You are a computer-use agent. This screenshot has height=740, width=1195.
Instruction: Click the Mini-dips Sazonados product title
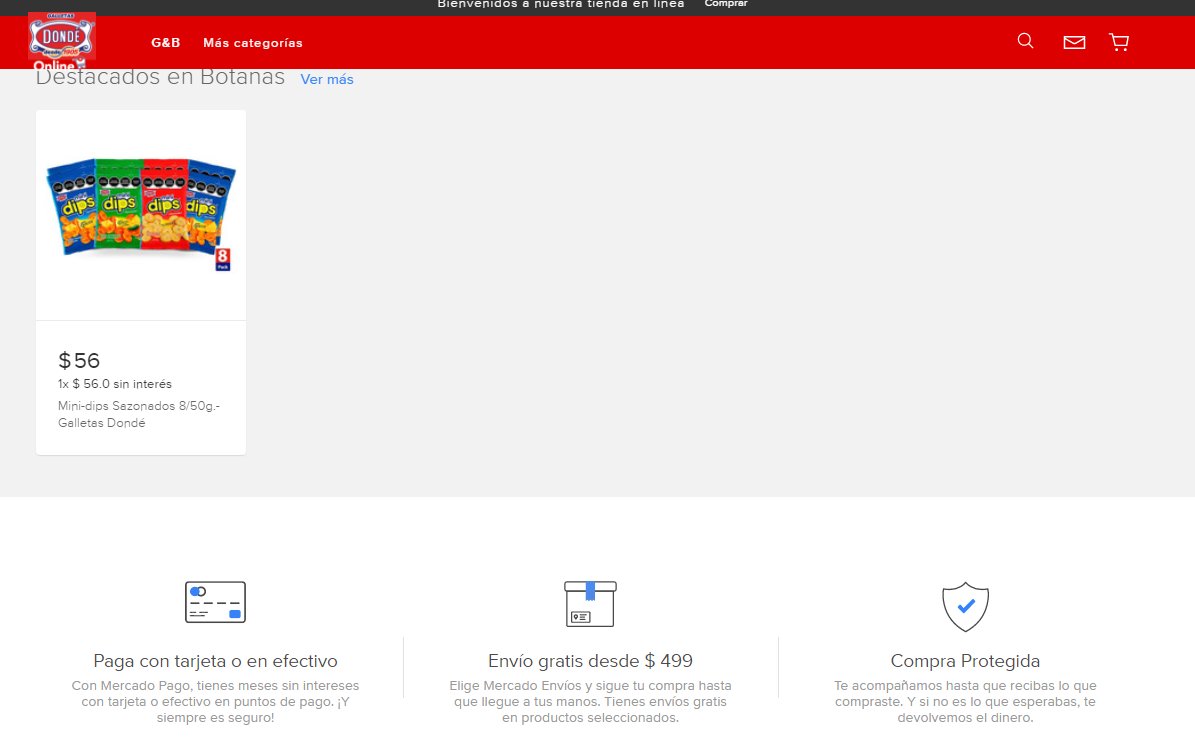139,415
